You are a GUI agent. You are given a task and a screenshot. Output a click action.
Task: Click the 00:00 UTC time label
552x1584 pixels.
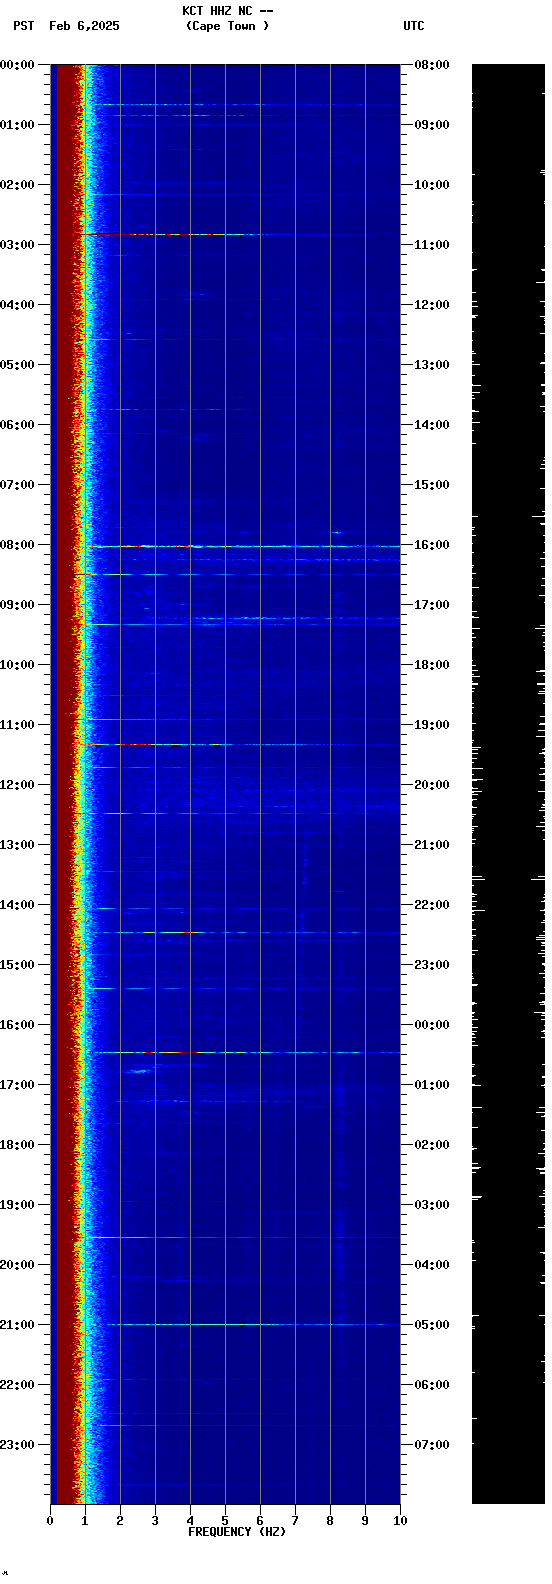pyautogui.click(x=432, y=1025)
